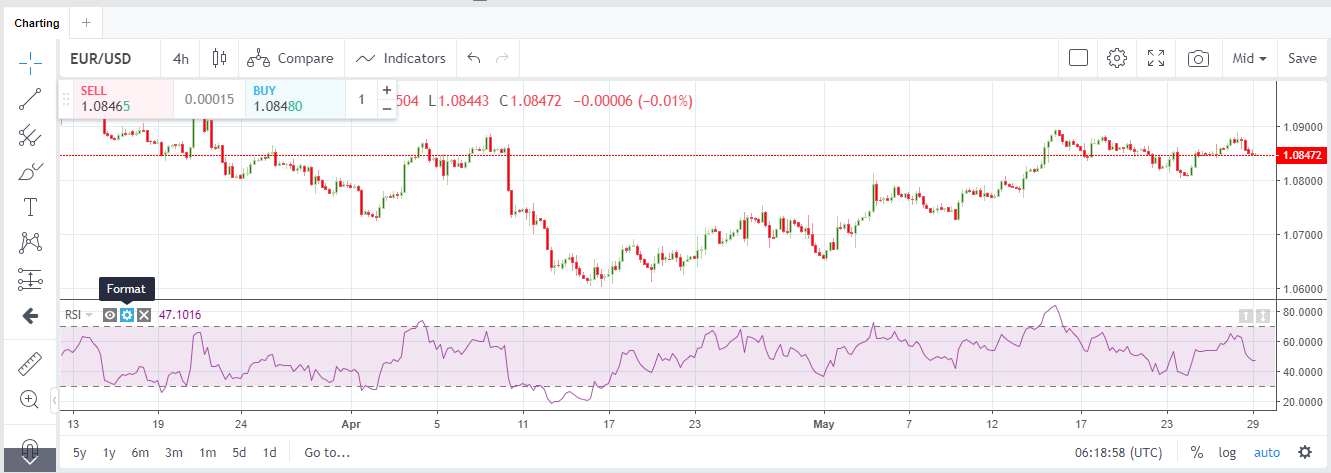The image size is (1331, 473).
Task: Select the Text annotation tool
Action: point(30,207)
